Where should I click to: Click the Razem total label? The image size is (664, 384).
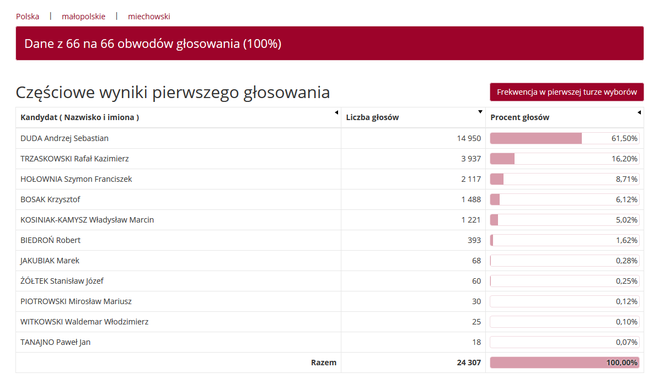pyautogui.click(x=324, y=362)
